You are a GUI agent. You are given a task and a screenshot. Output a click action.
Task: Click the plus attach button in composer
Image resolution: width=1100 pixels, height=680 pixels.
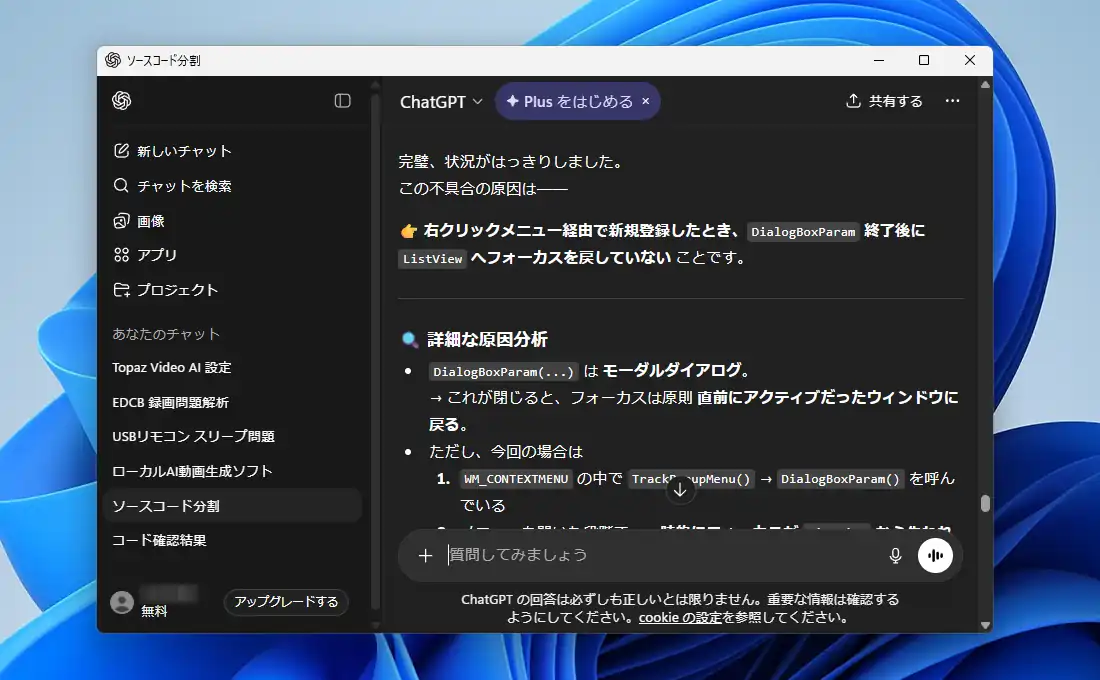(425, 556)
